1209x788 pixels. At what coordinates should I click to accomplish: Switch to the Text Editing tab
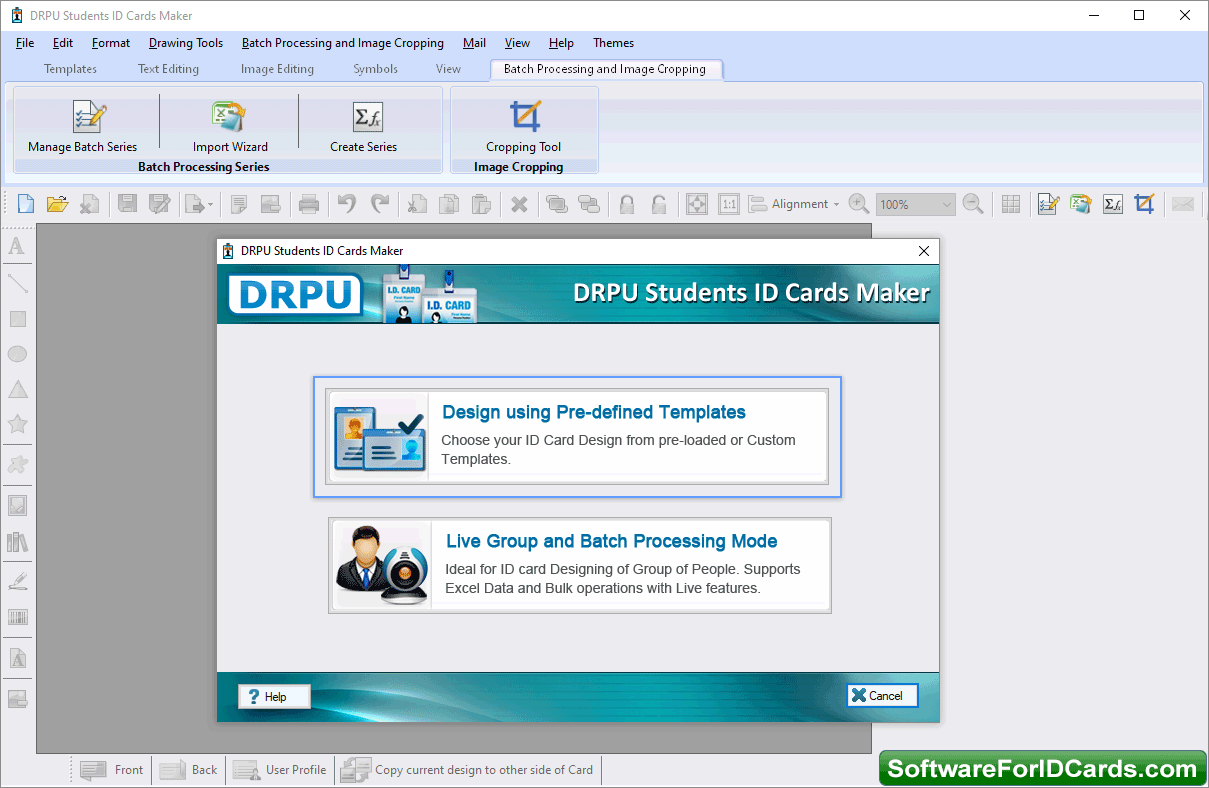(168, 69)
